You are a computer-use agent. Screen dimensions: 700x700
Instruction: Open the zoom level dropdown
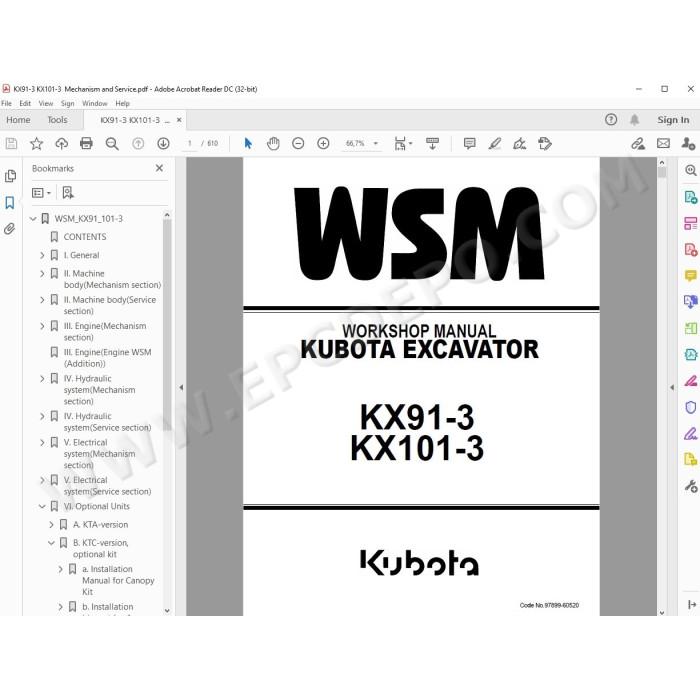coord(375,143)
